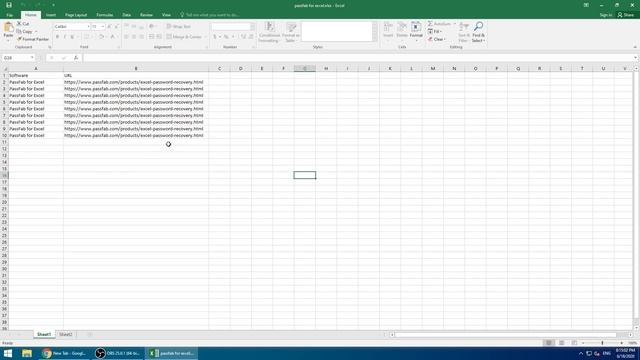640x360 pixels.
Task: Add a new sheet with plus button
Action: pos(89,335)
